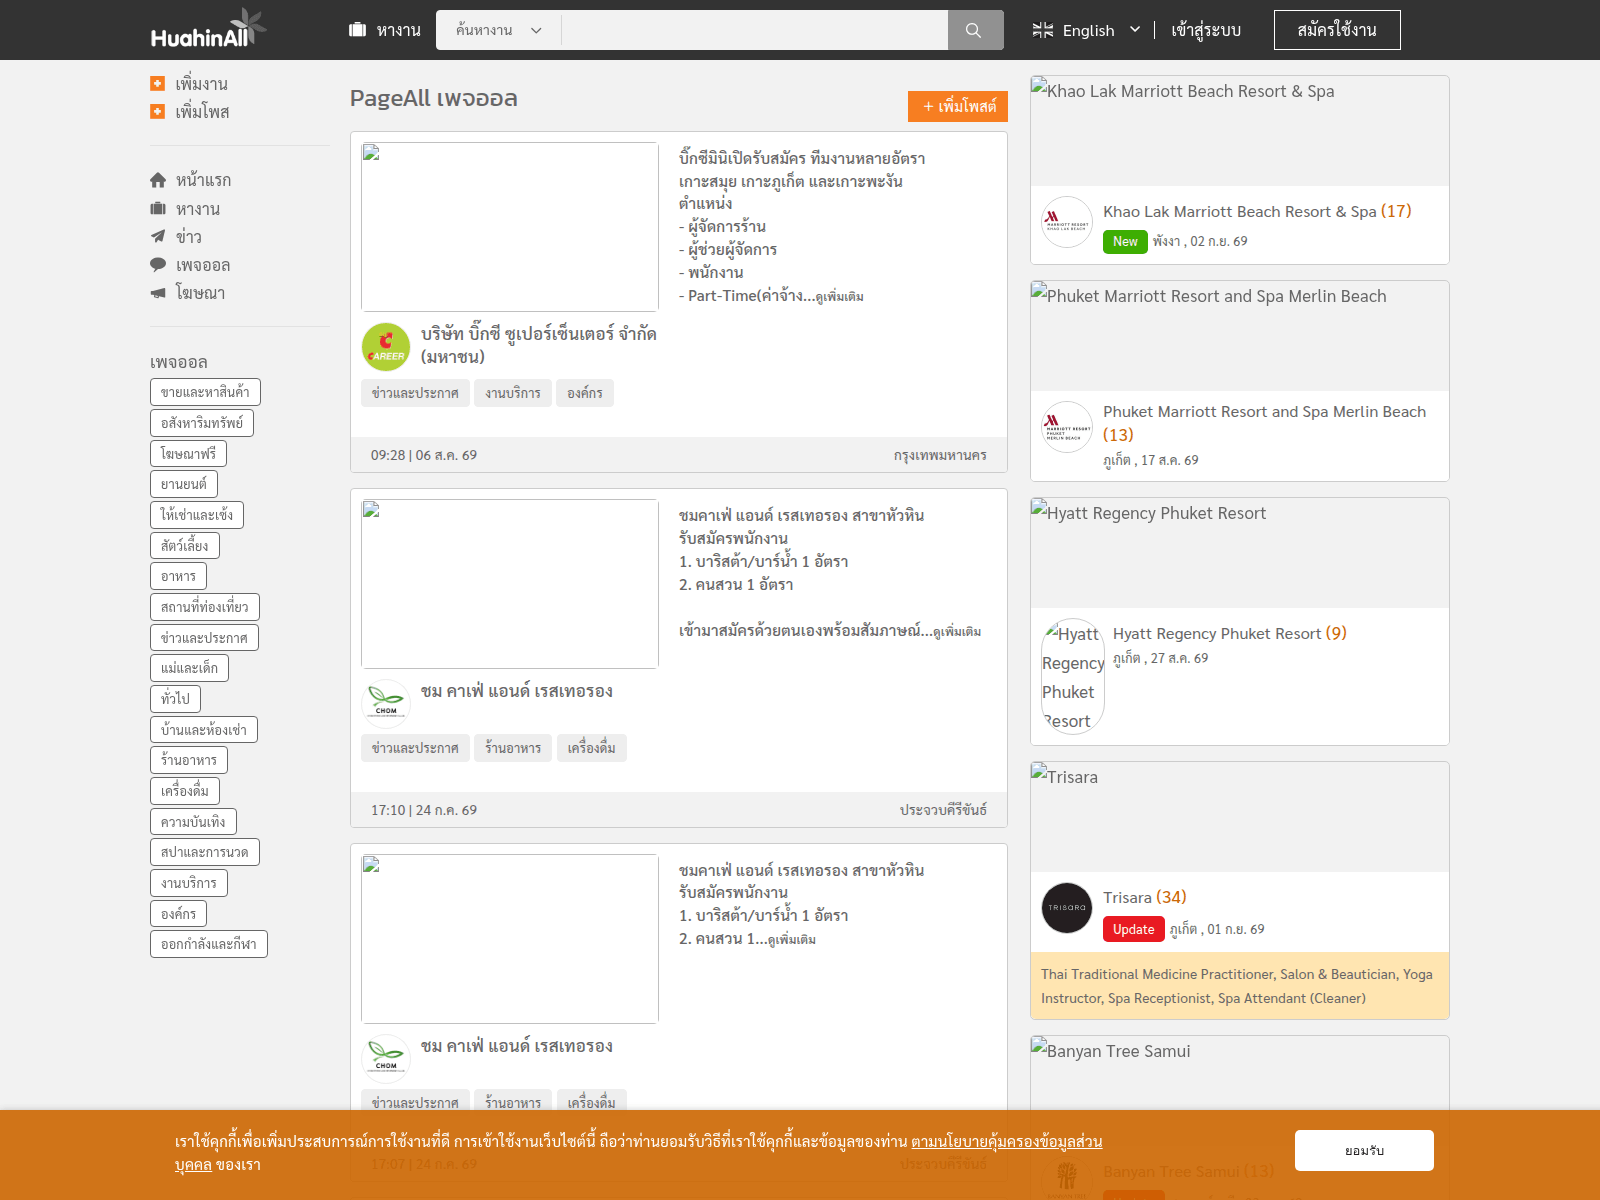Open the ค้นหางาน search type dropdown
Image resolution: width=1600 pixels, height=1200 pixels.
click(x=498, y=30)
